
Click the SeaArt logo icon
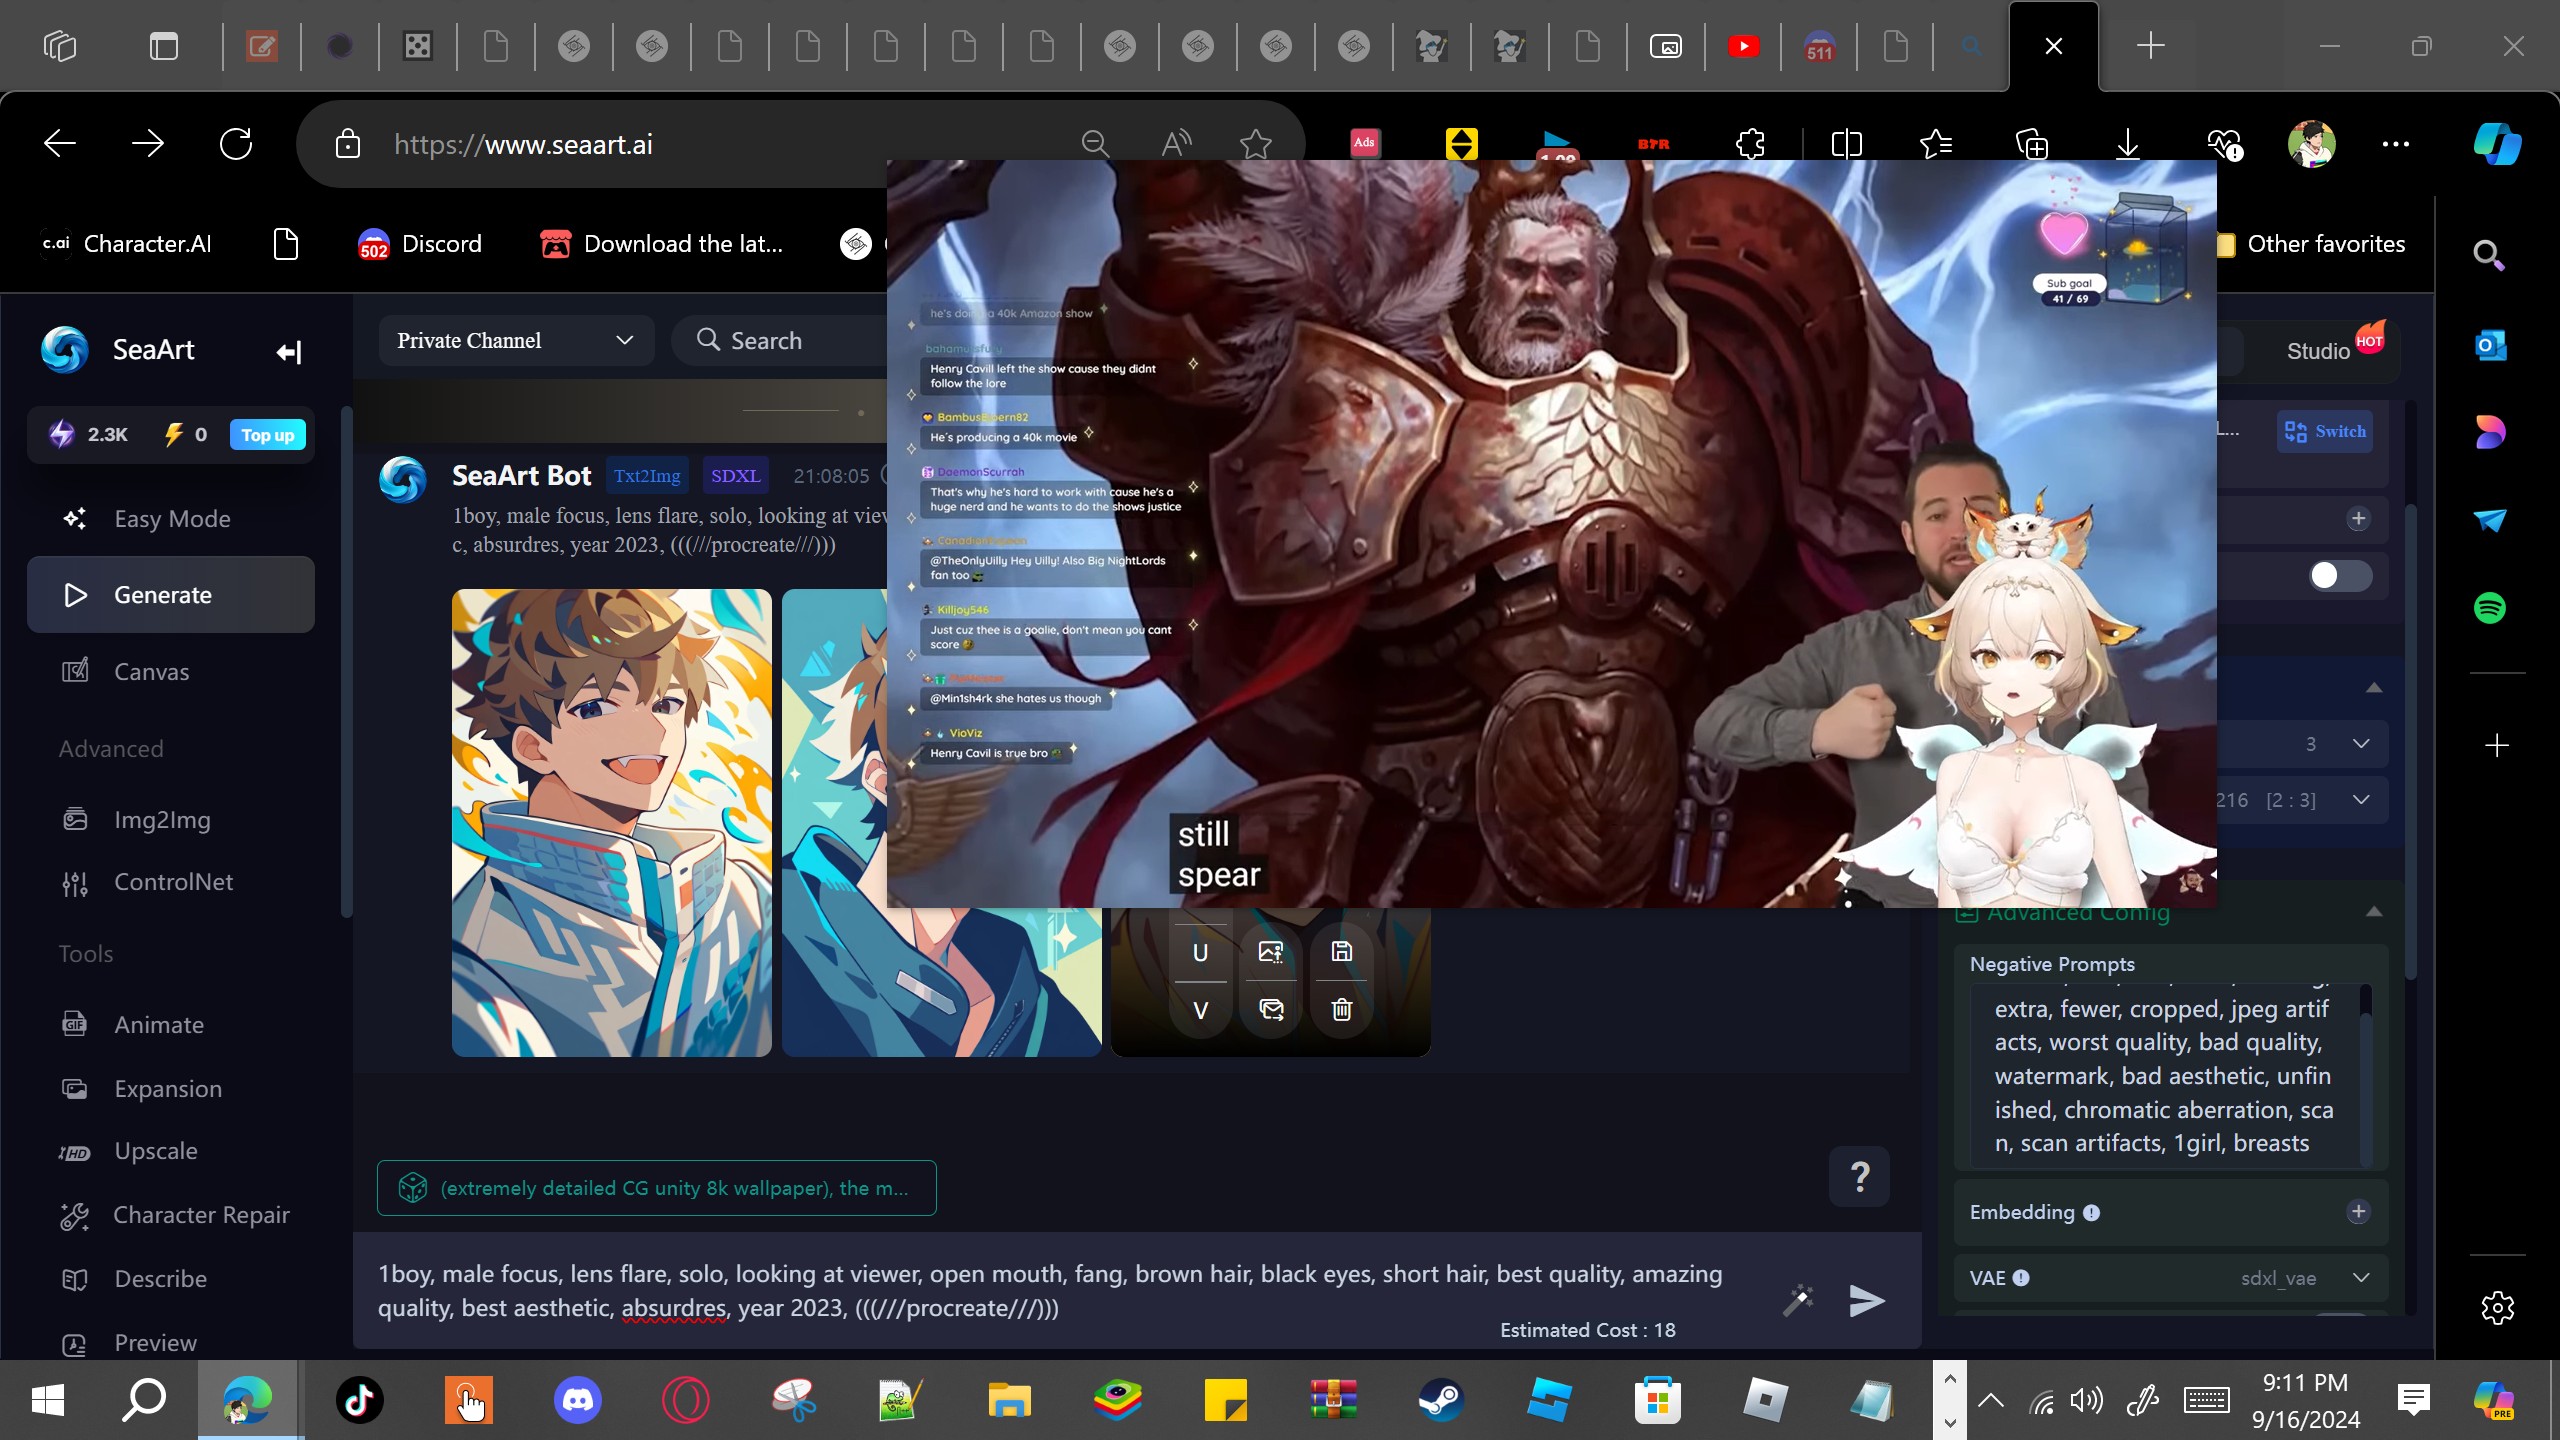point(65,350)
